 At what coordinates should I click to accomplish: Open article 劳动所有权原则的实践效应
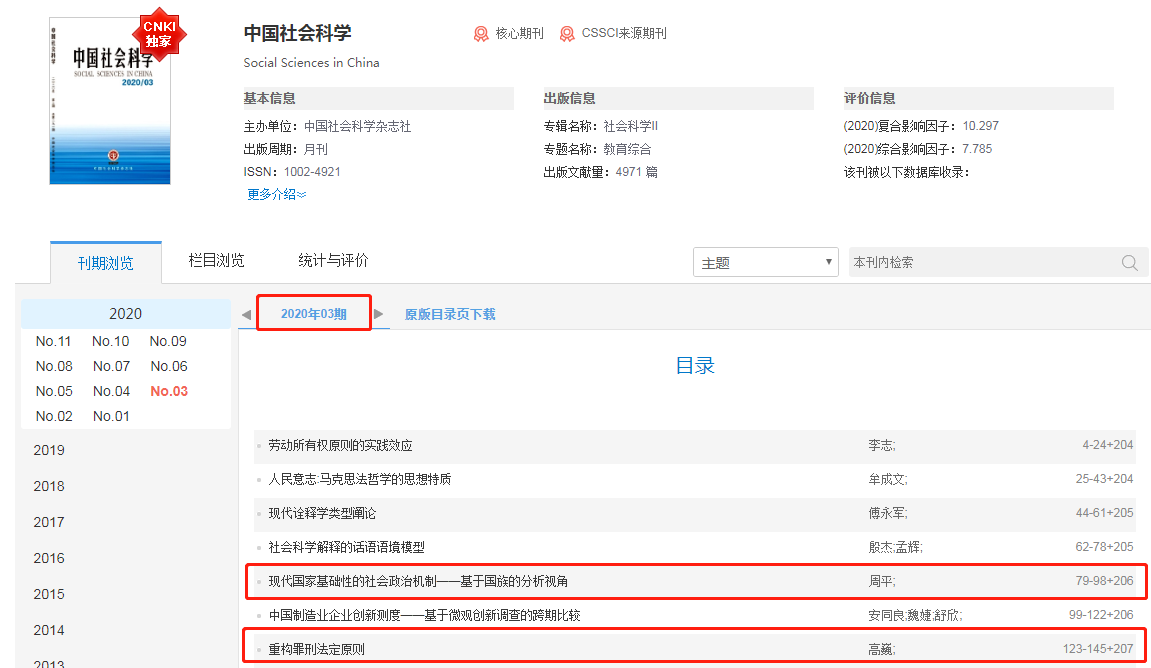tap(340, 445)
